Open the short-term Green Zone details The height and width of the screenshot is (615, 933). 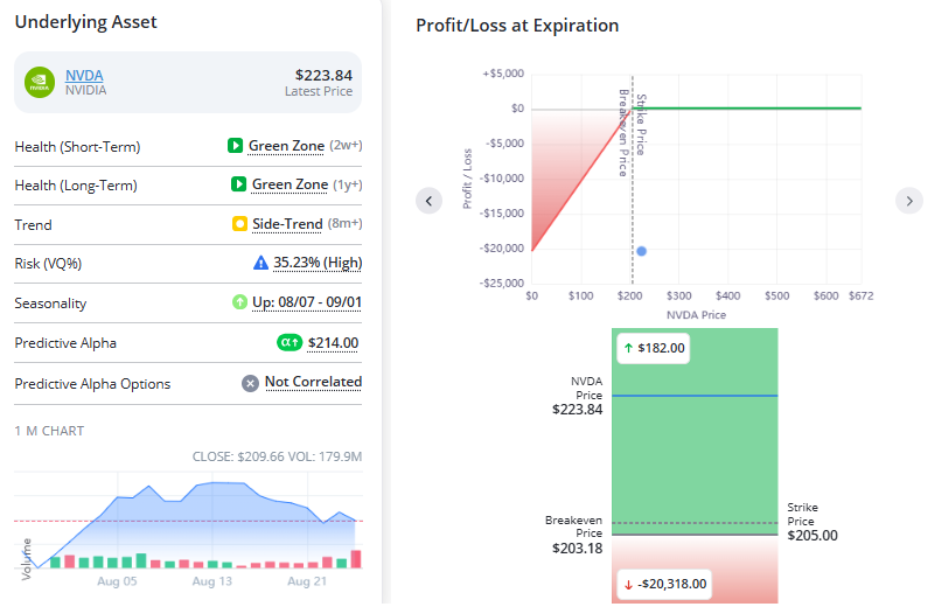[x=286, y=146]
